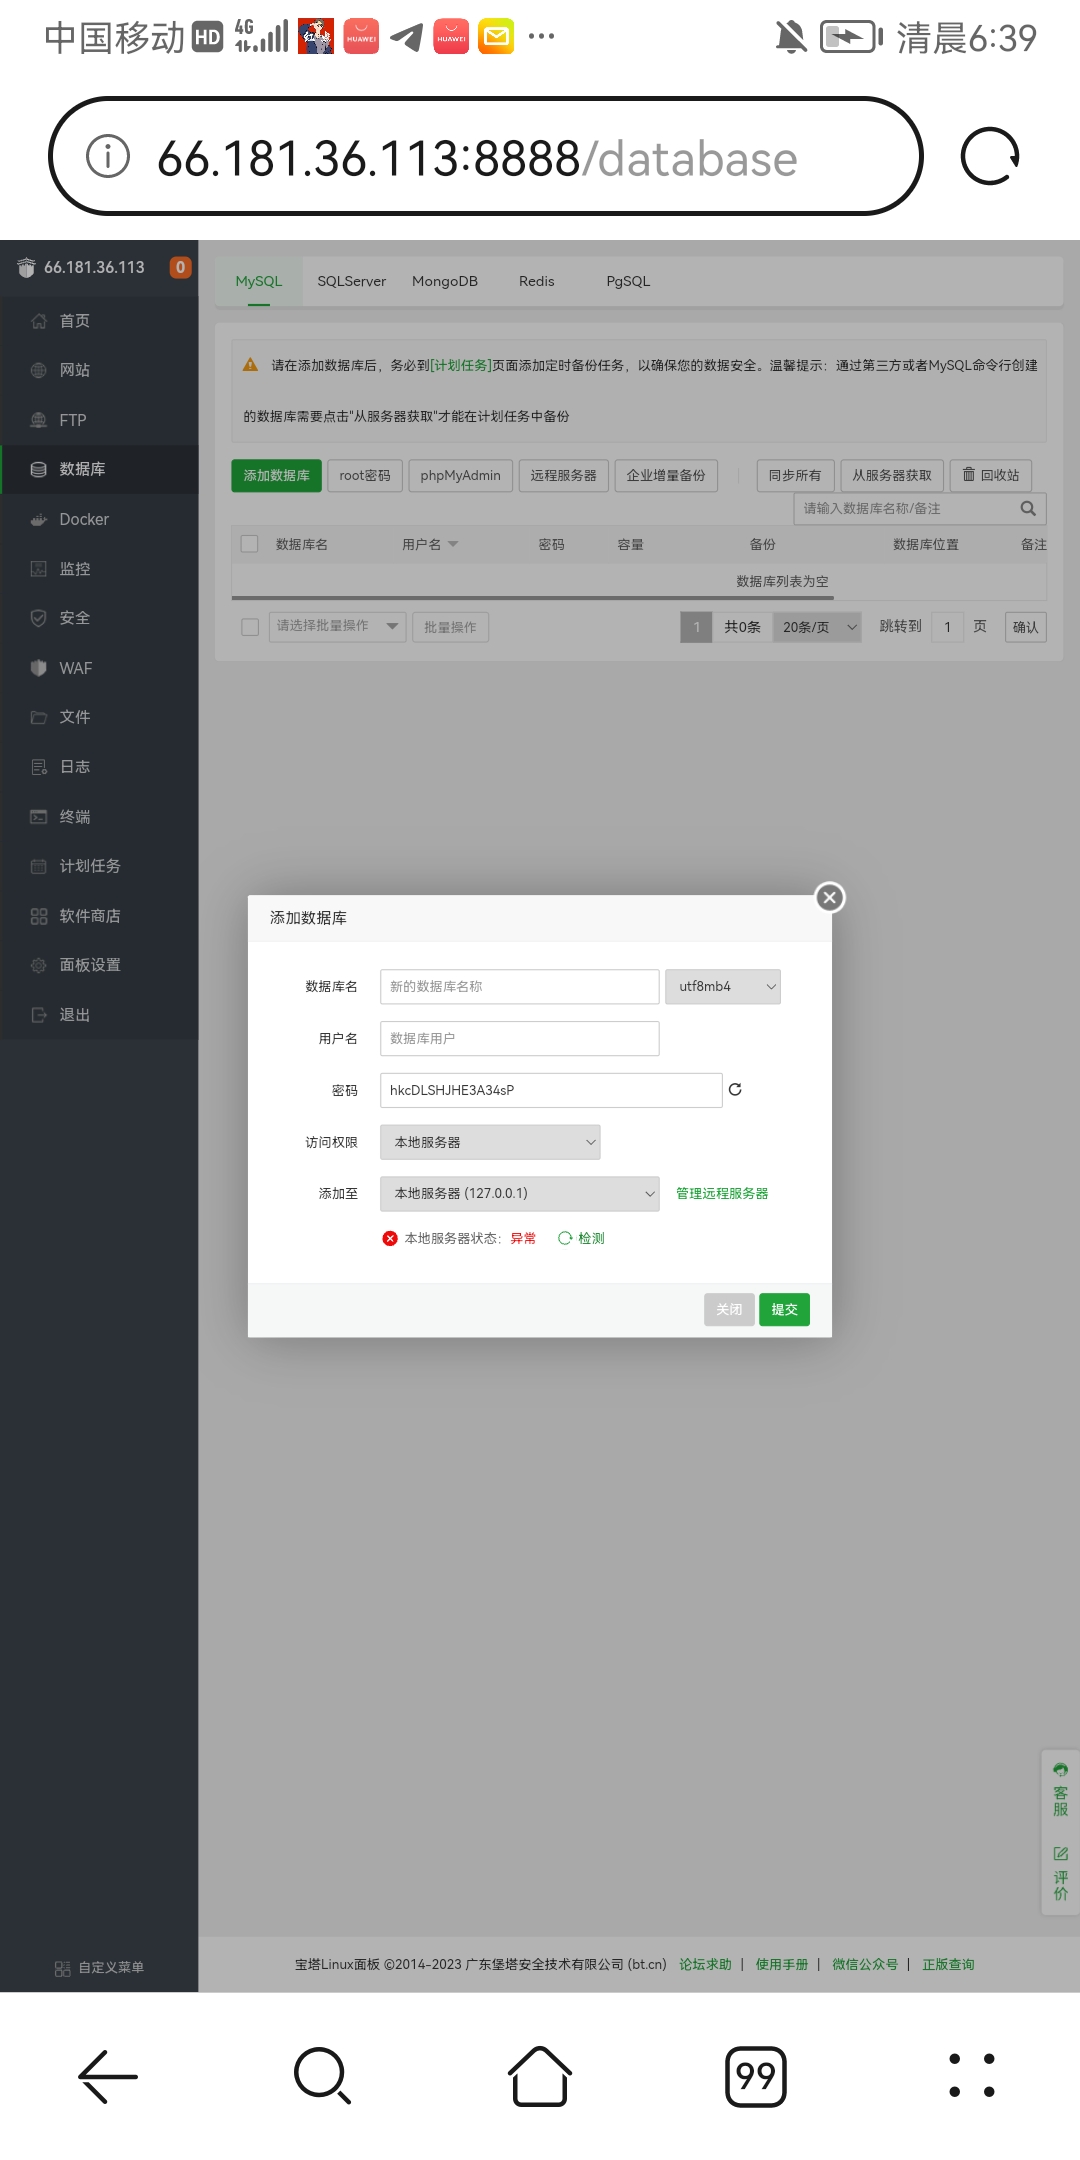Open the 计划任务 sidebar item
The image size is (1080, 2160).
coord(99,866)
